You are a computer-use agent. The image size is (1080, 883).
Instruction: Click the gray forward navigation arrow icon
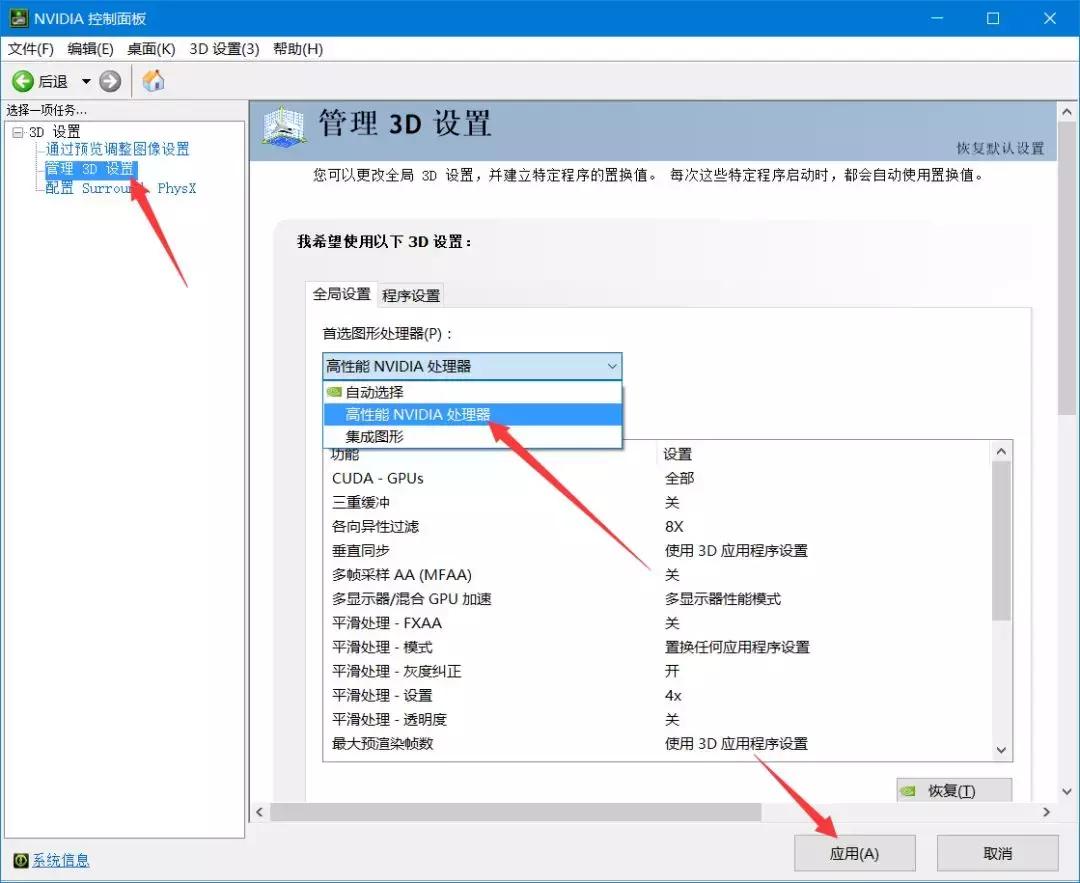[x=108, y=81]
